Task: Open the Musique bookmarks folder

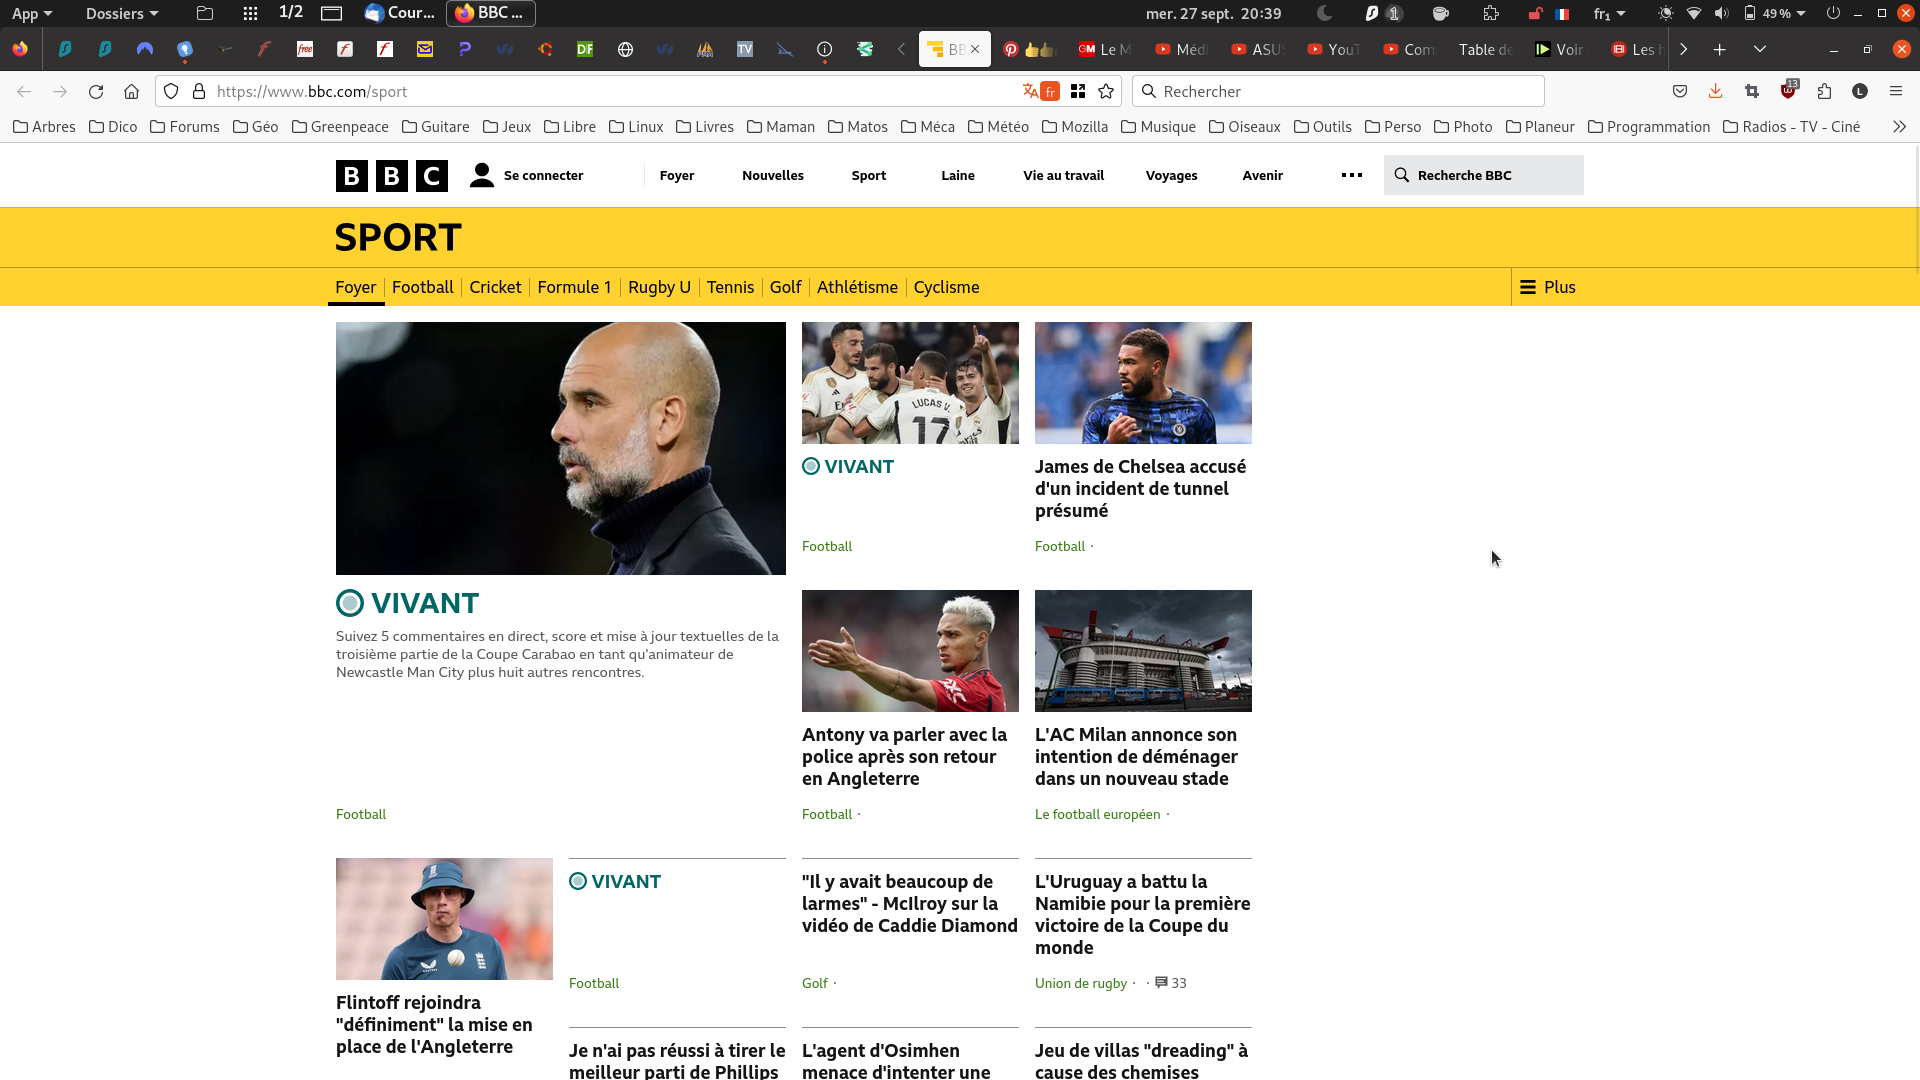Action: [x=1159, y=127]
